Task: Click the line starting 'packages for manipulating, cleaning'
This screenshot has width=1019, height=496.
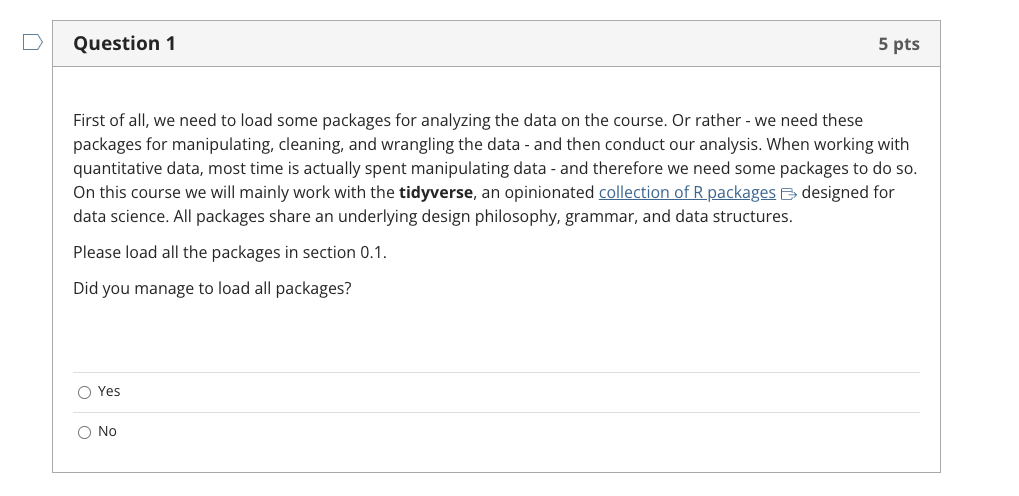Action: 491,144
